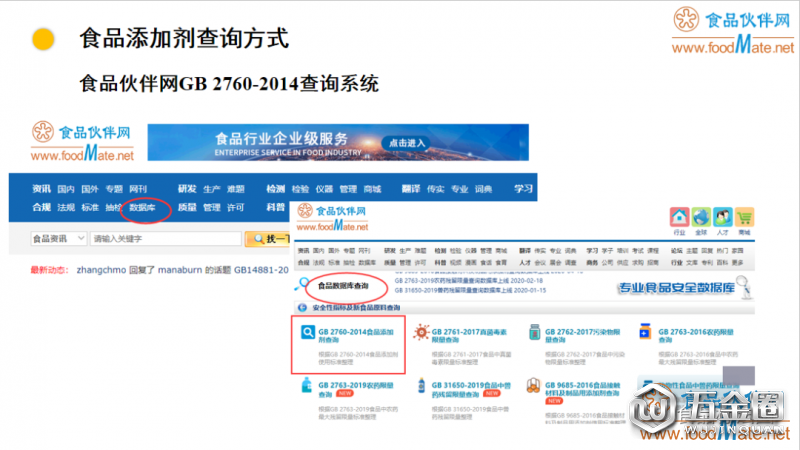This screenshot has width=800, height=450.
Task: Open GB 2762-2017污染物限量查询 link
Action: pos(582,336)
